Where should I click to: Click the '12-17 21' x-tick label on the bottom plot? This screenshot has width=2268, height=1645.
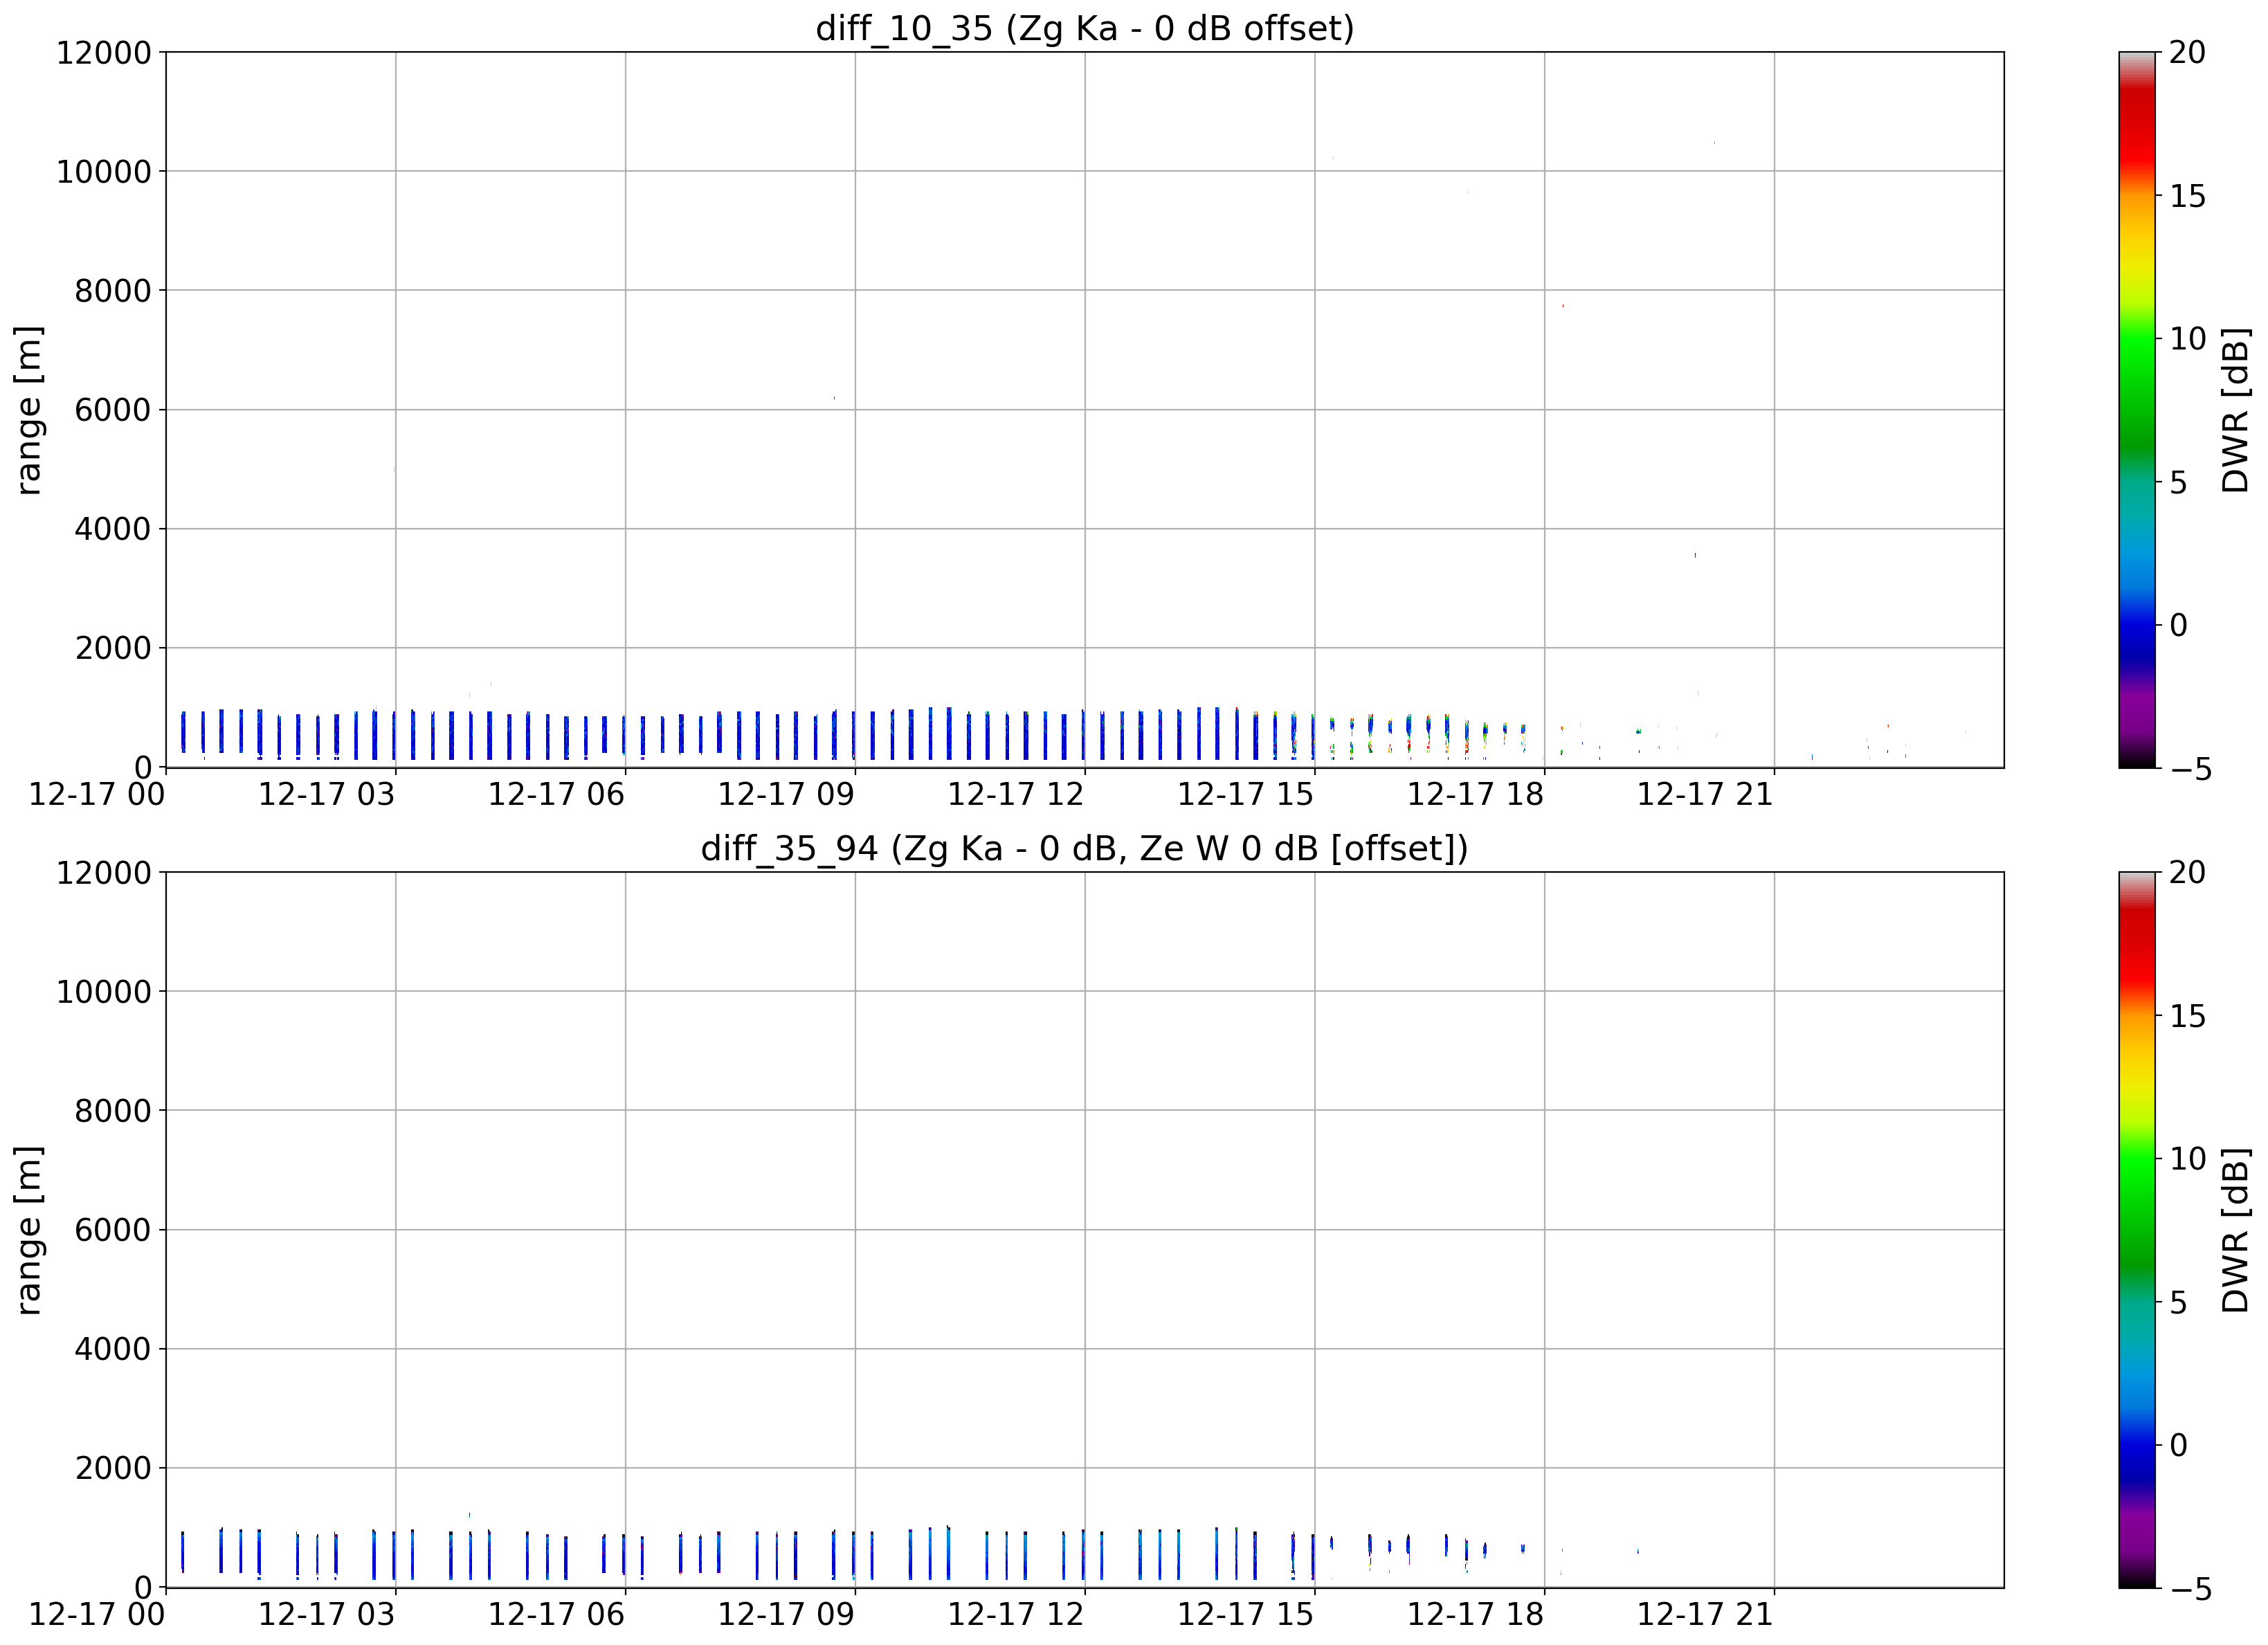tap(1705, 1615)
